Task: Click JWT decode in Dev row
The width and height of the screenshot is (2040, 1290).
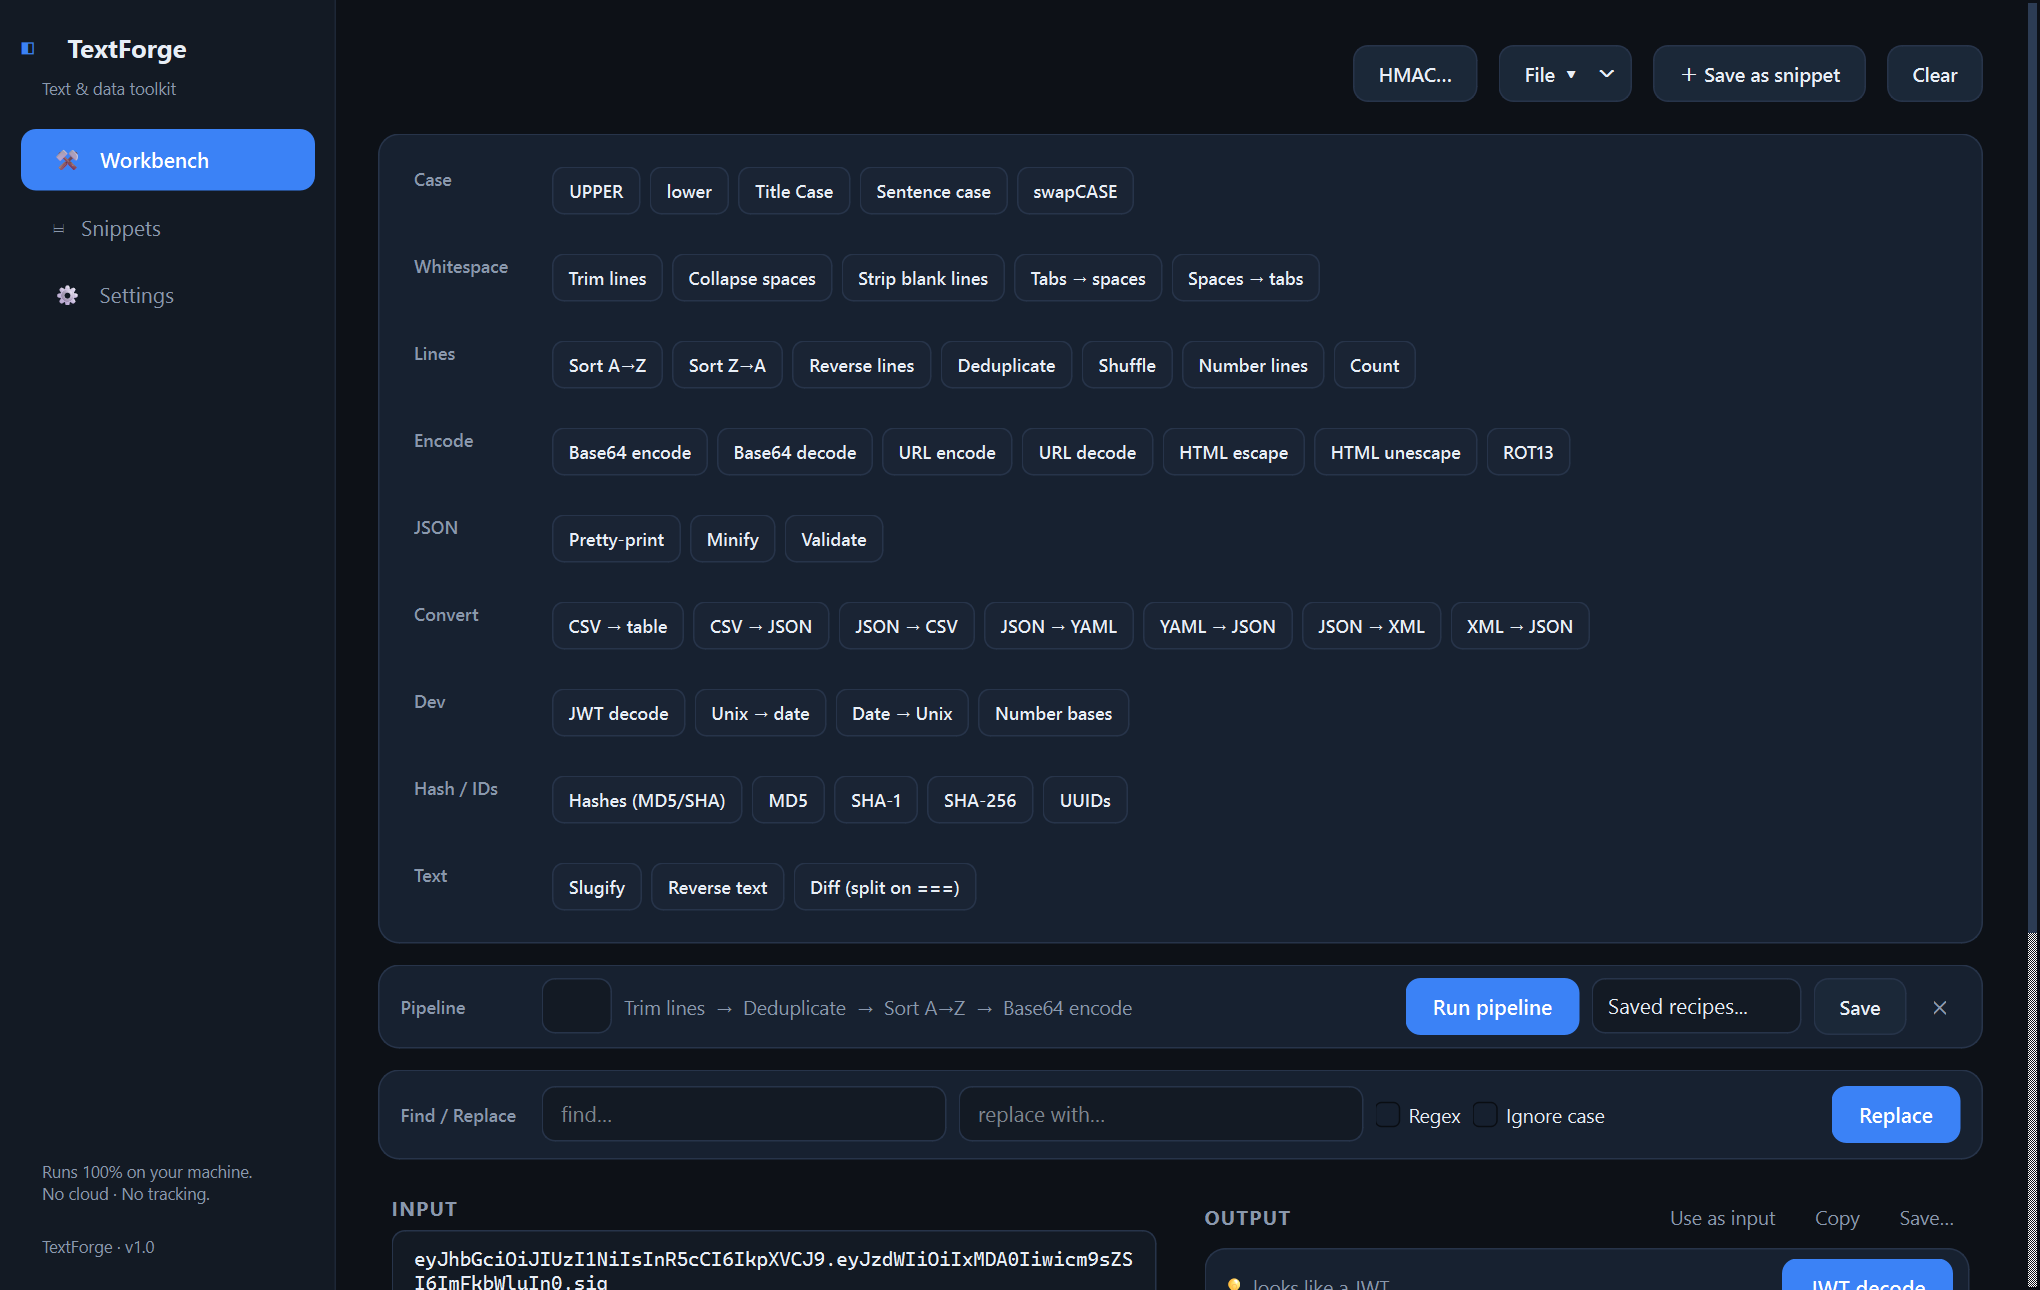Action: point(618,713)
